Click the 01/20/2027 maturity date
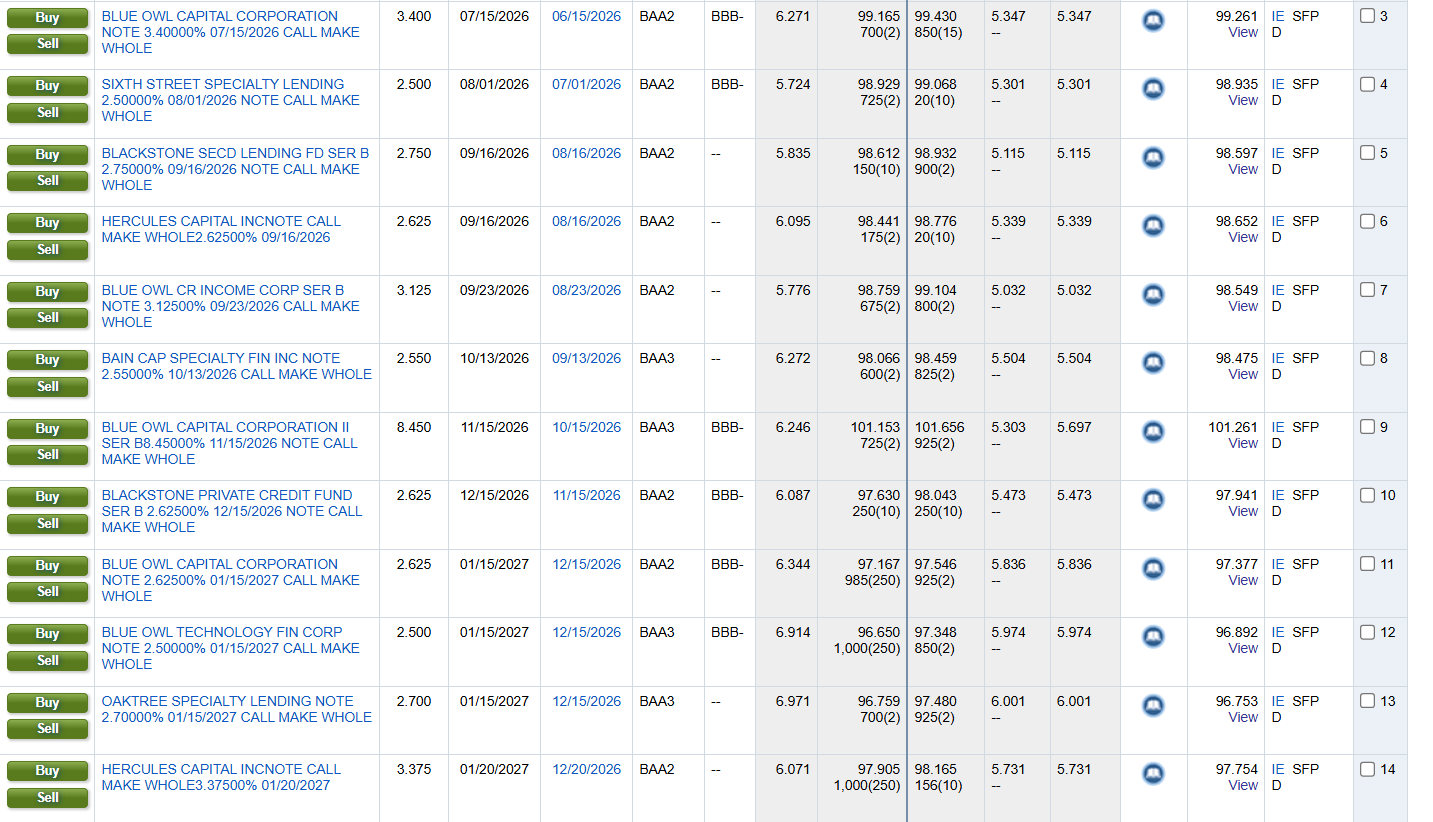 tap(494, 769)
